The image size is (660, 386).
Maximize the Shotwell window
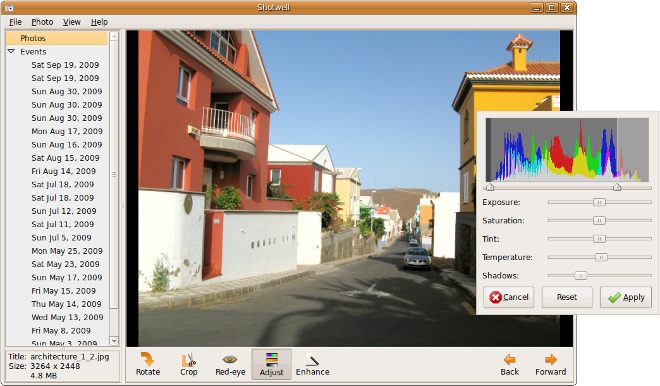point(552,8)
